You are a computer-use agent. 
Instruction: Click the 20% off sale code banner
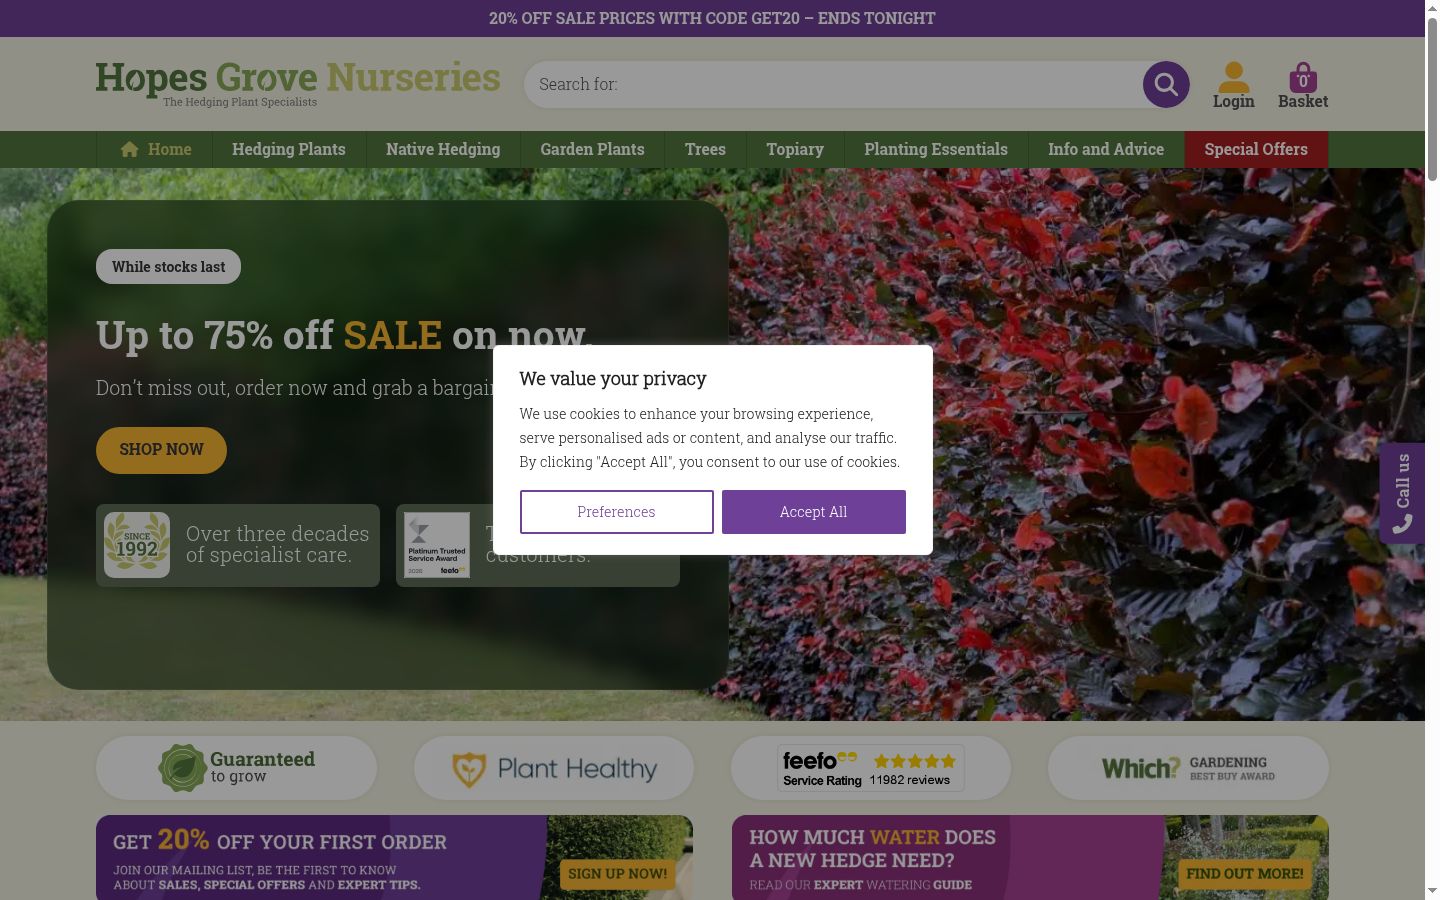(712, 18)
